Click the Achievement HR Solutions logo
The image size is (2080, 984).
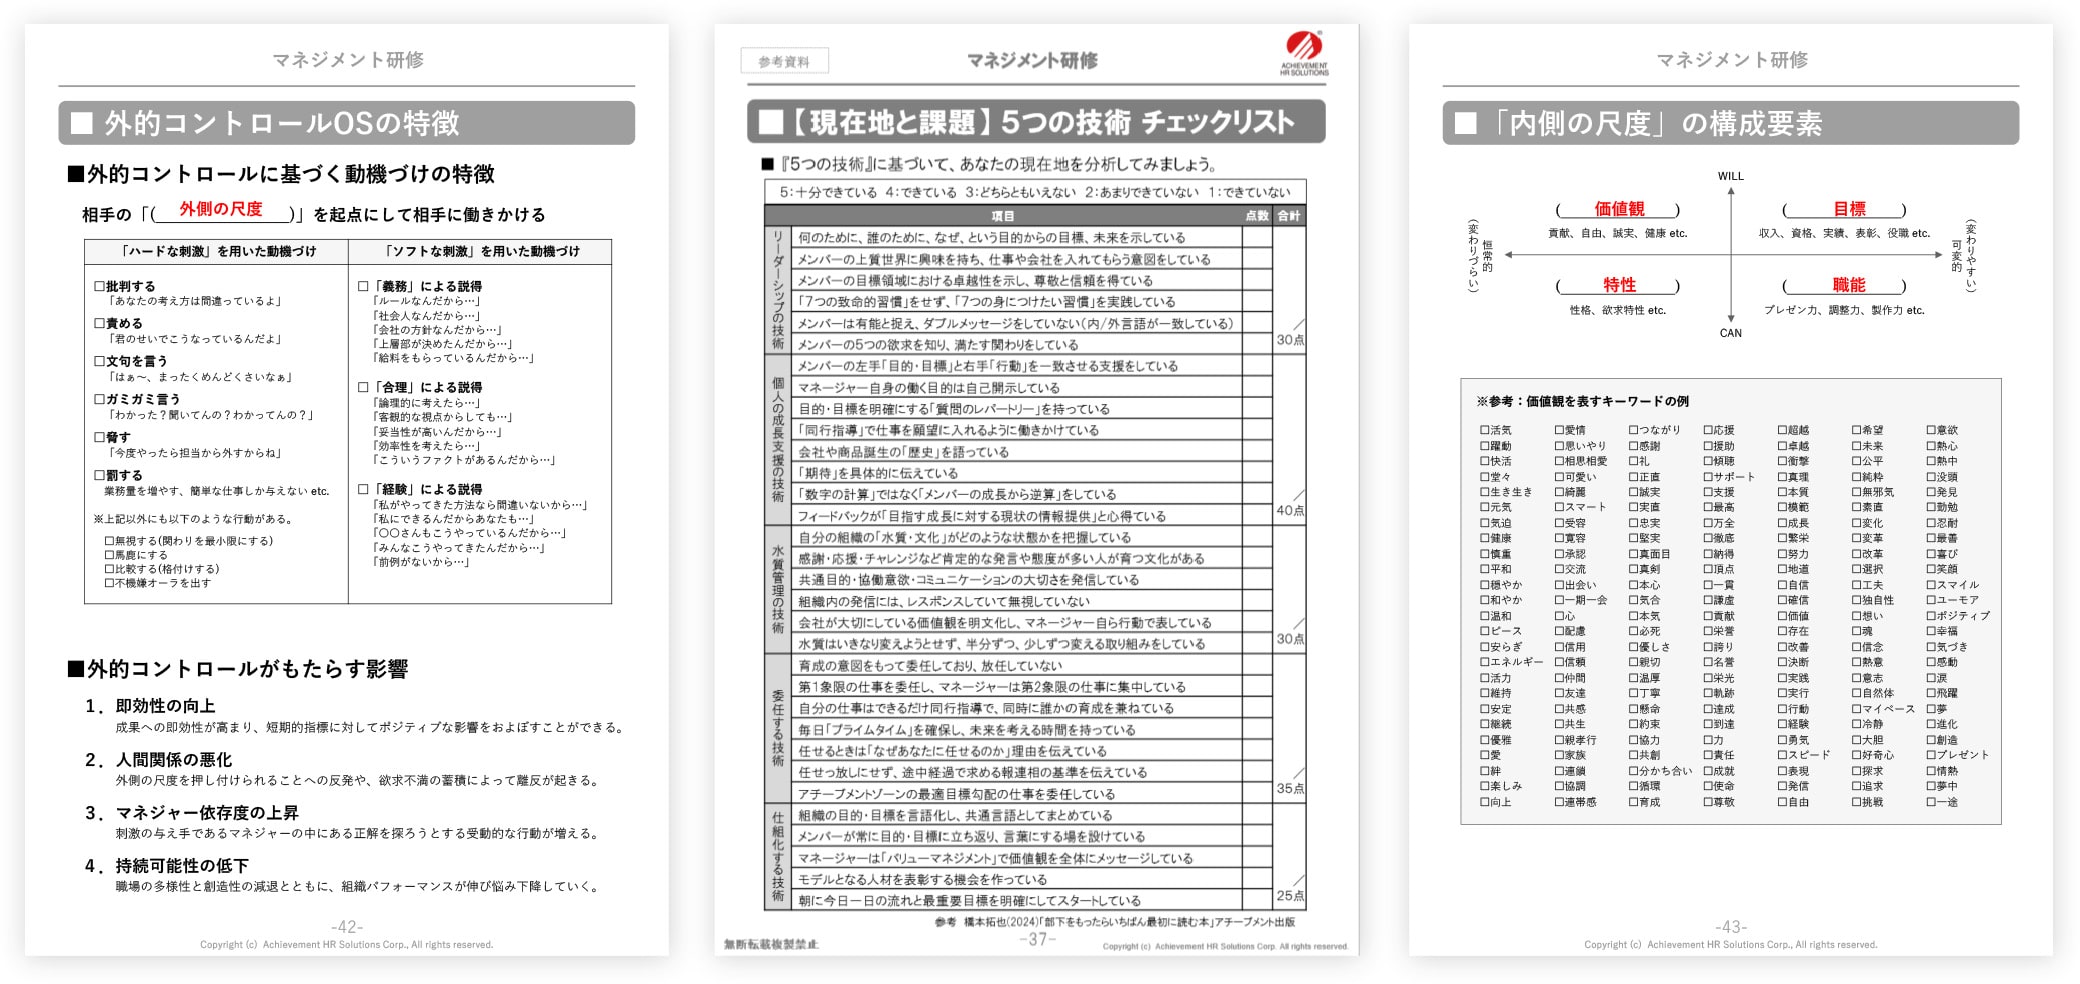(1304, 51)
